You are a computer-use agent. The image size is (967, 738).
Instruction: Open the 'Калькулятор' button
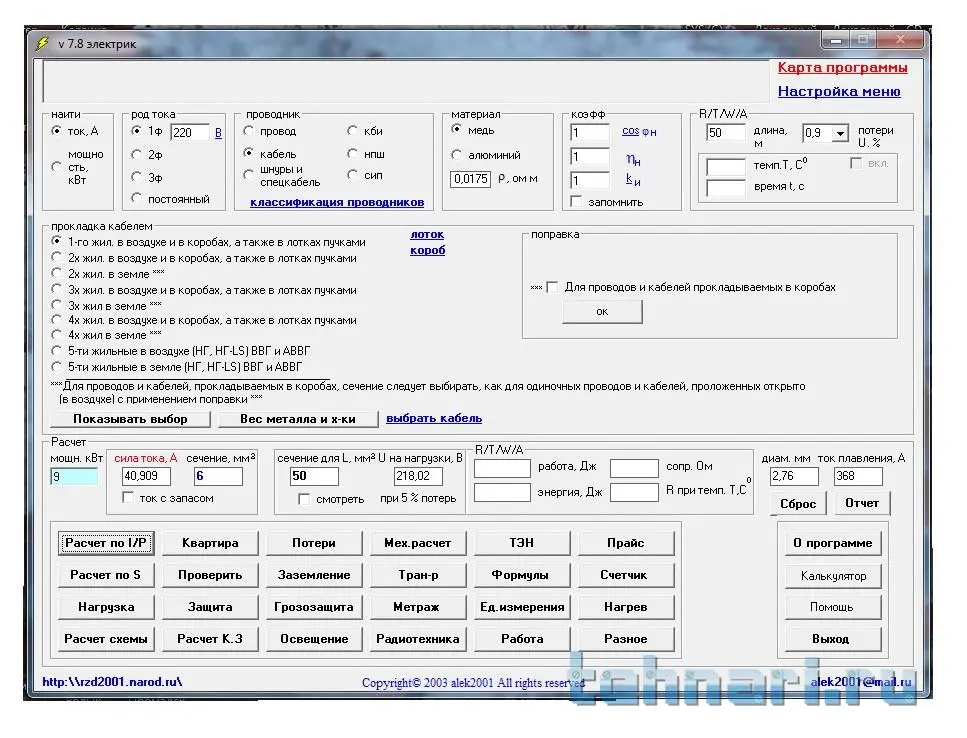coord(832,576)
